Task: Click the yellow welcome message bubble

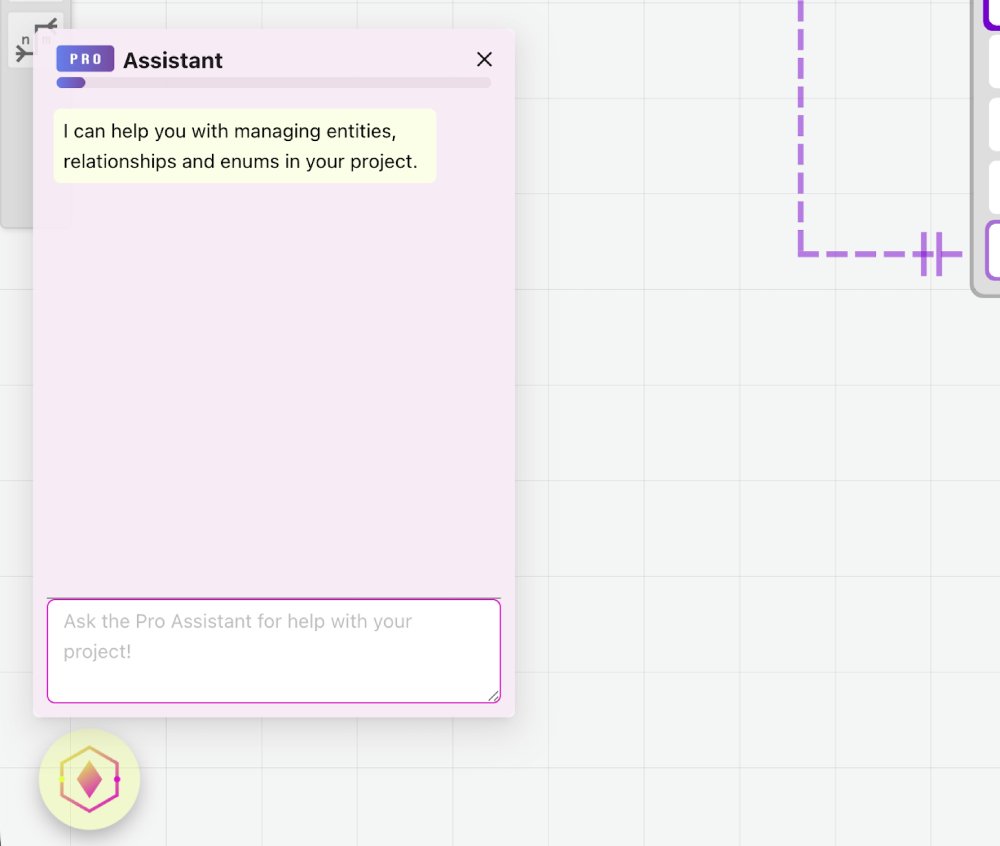Action: pos(244,146)
